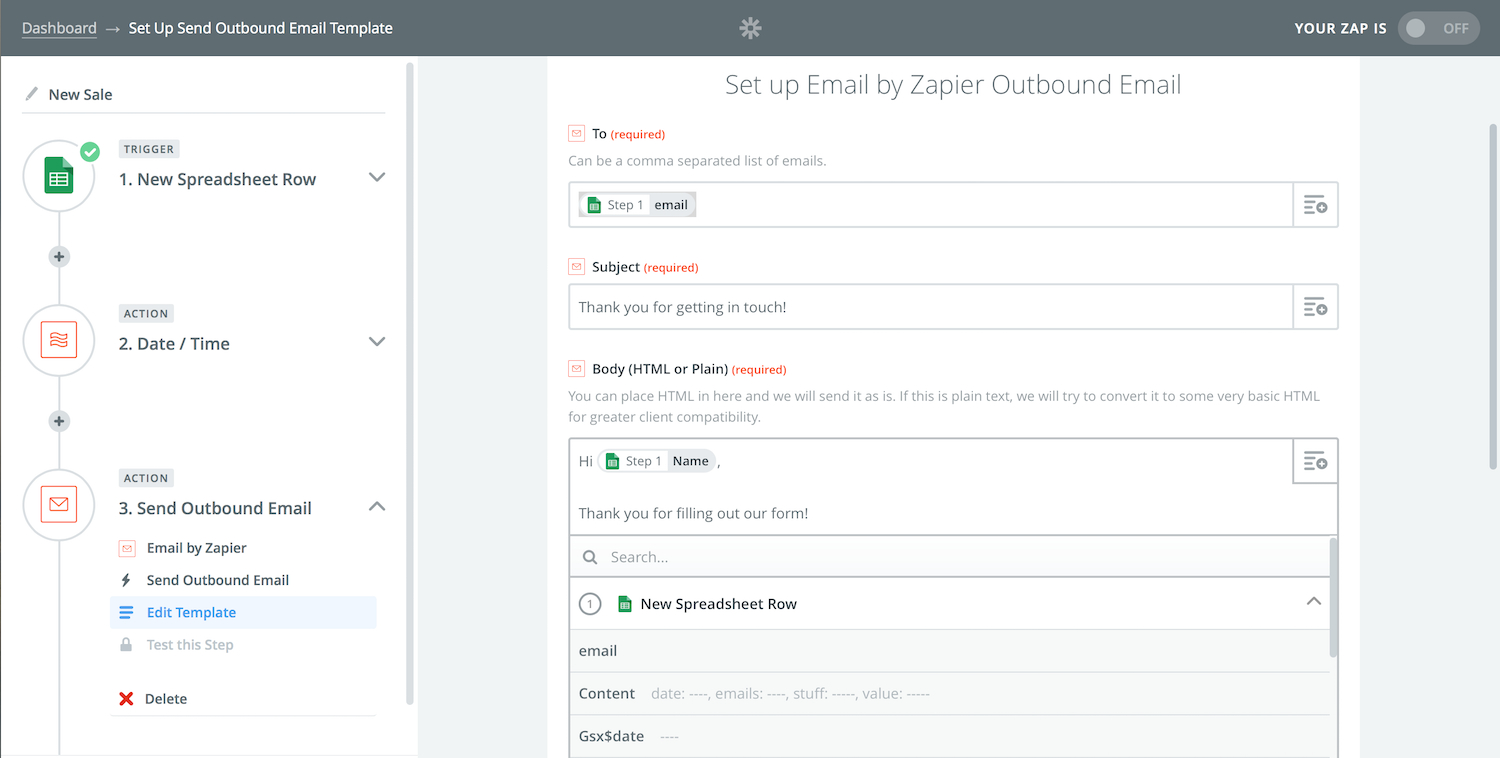Open the field insert icon beside the To field
The width and height of the screenshot is (1500, 758).
coord(1315,204)
